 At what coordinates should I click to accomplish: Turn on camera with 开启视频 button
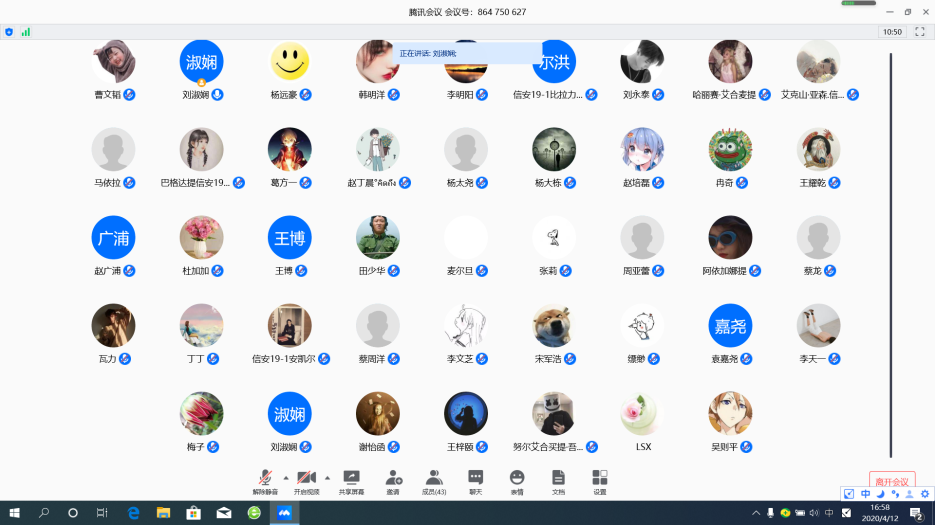click(x=306, y=481)
